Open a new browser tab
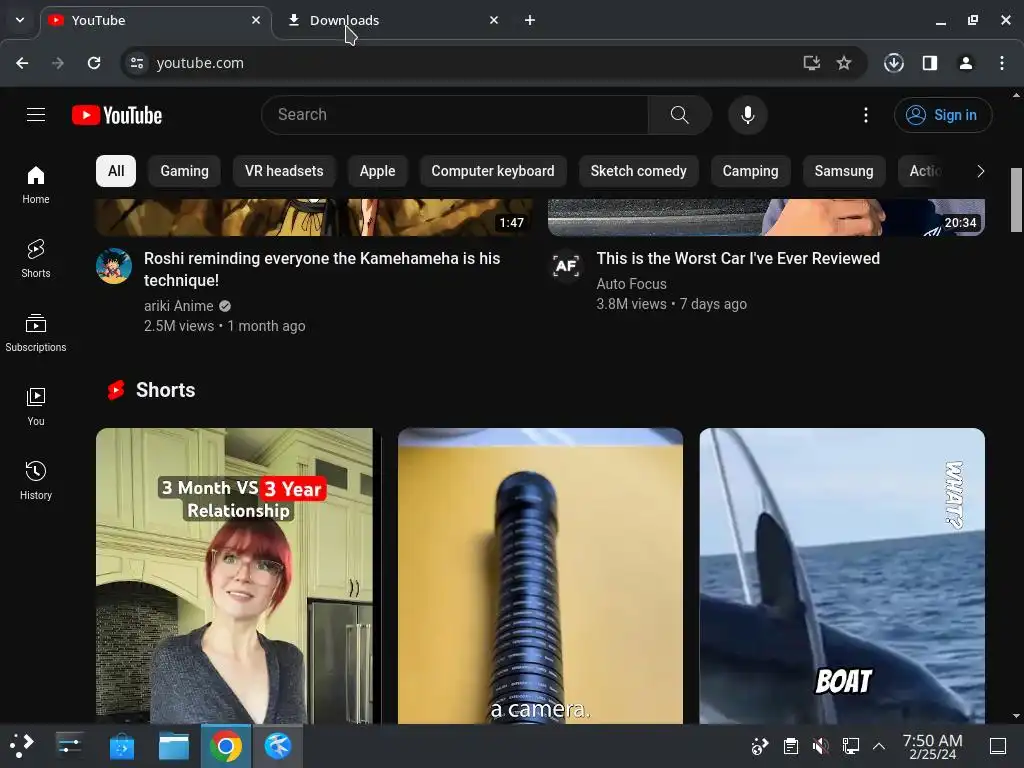Viewport: 1024px width, 768px height. pyautogui.click(x=530, y=20)
